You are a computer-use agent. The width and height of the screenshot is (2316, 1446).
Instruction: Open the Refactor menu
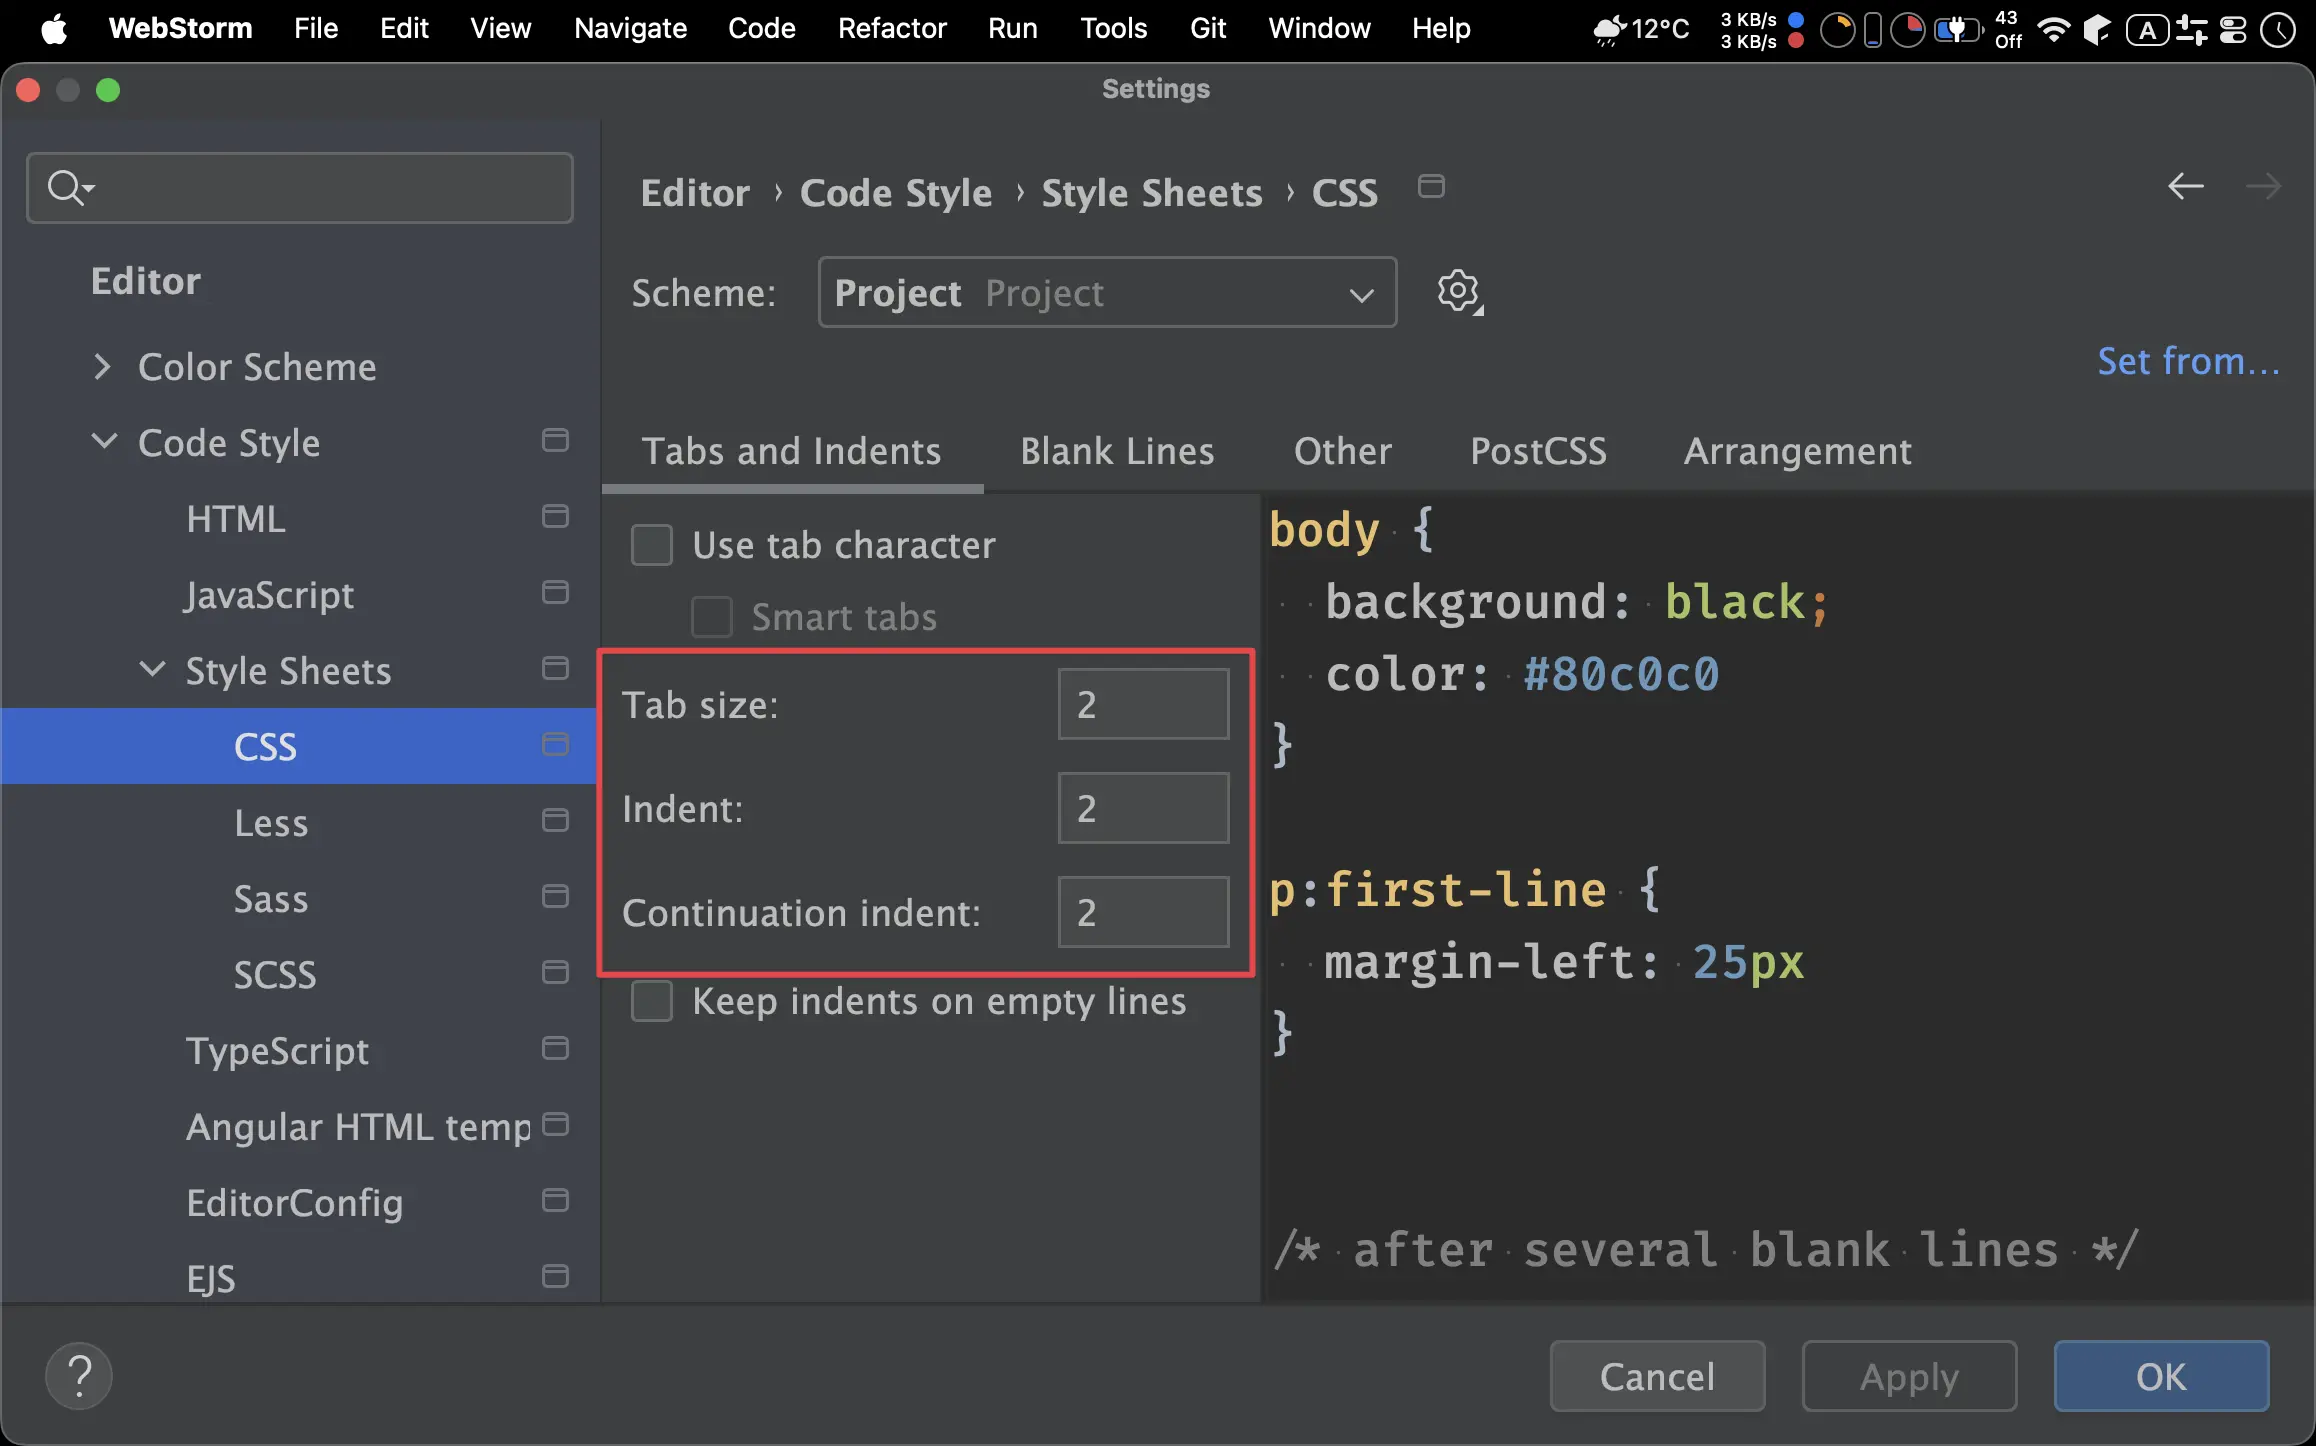(x=891, y=28)
